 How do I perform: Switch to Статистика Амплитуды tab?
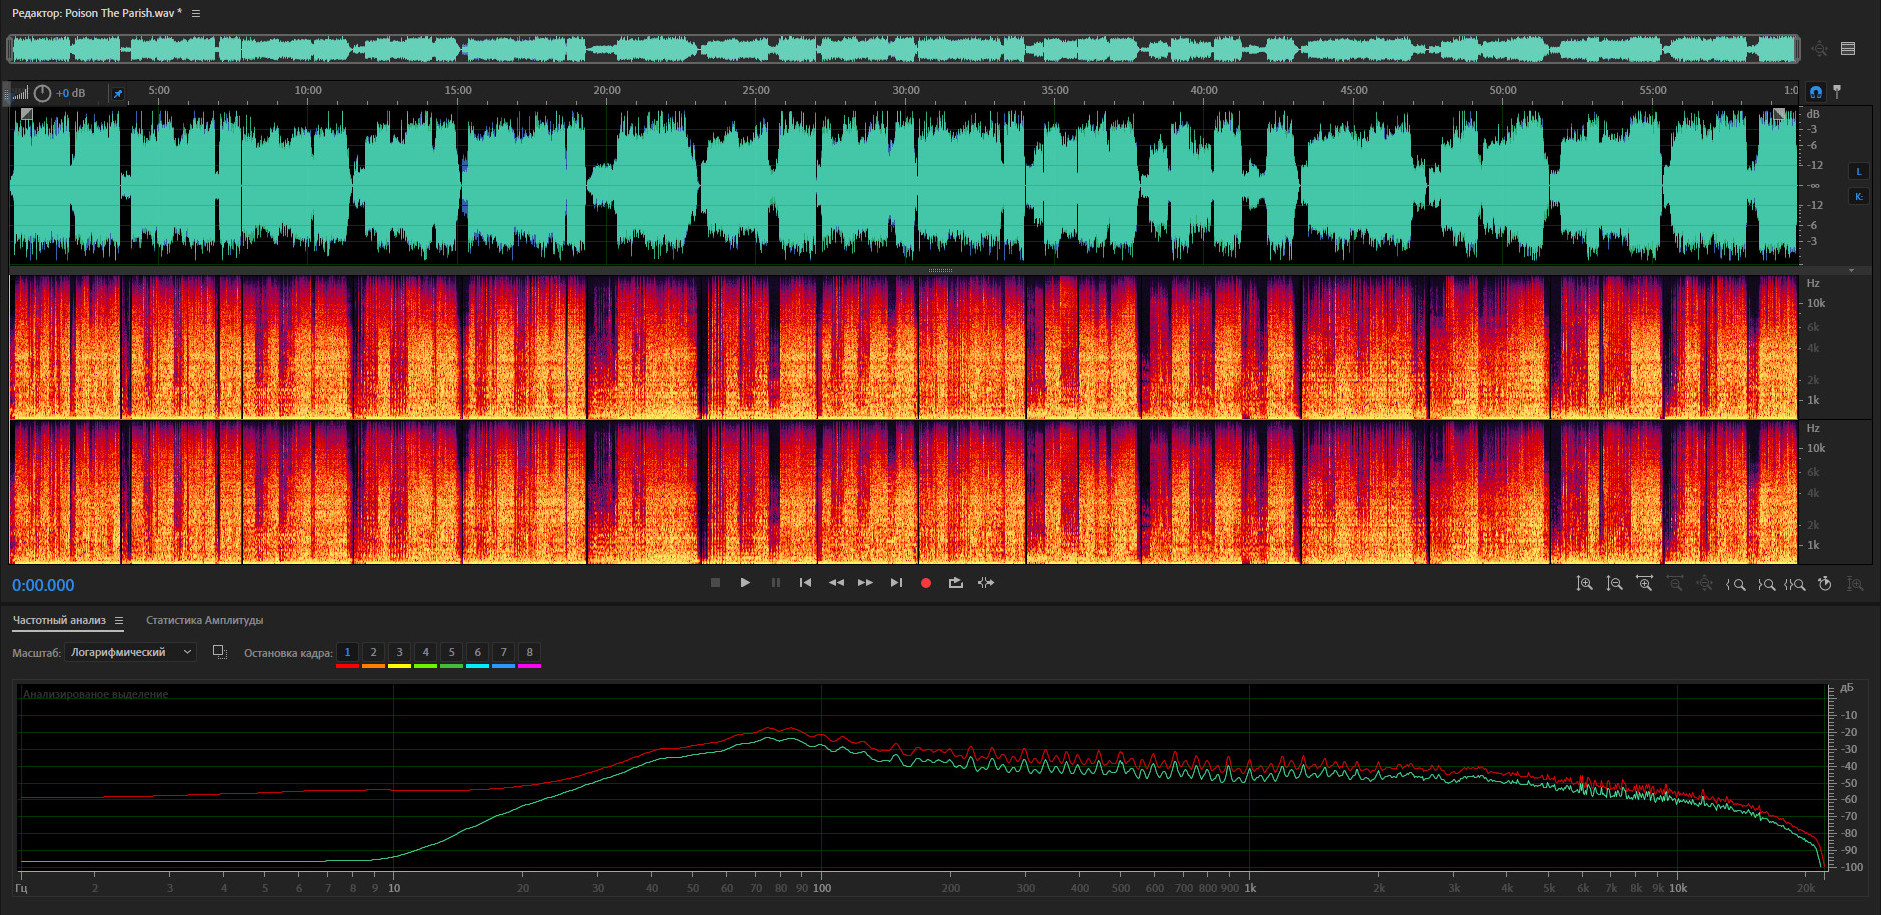[x=205, y=620]
